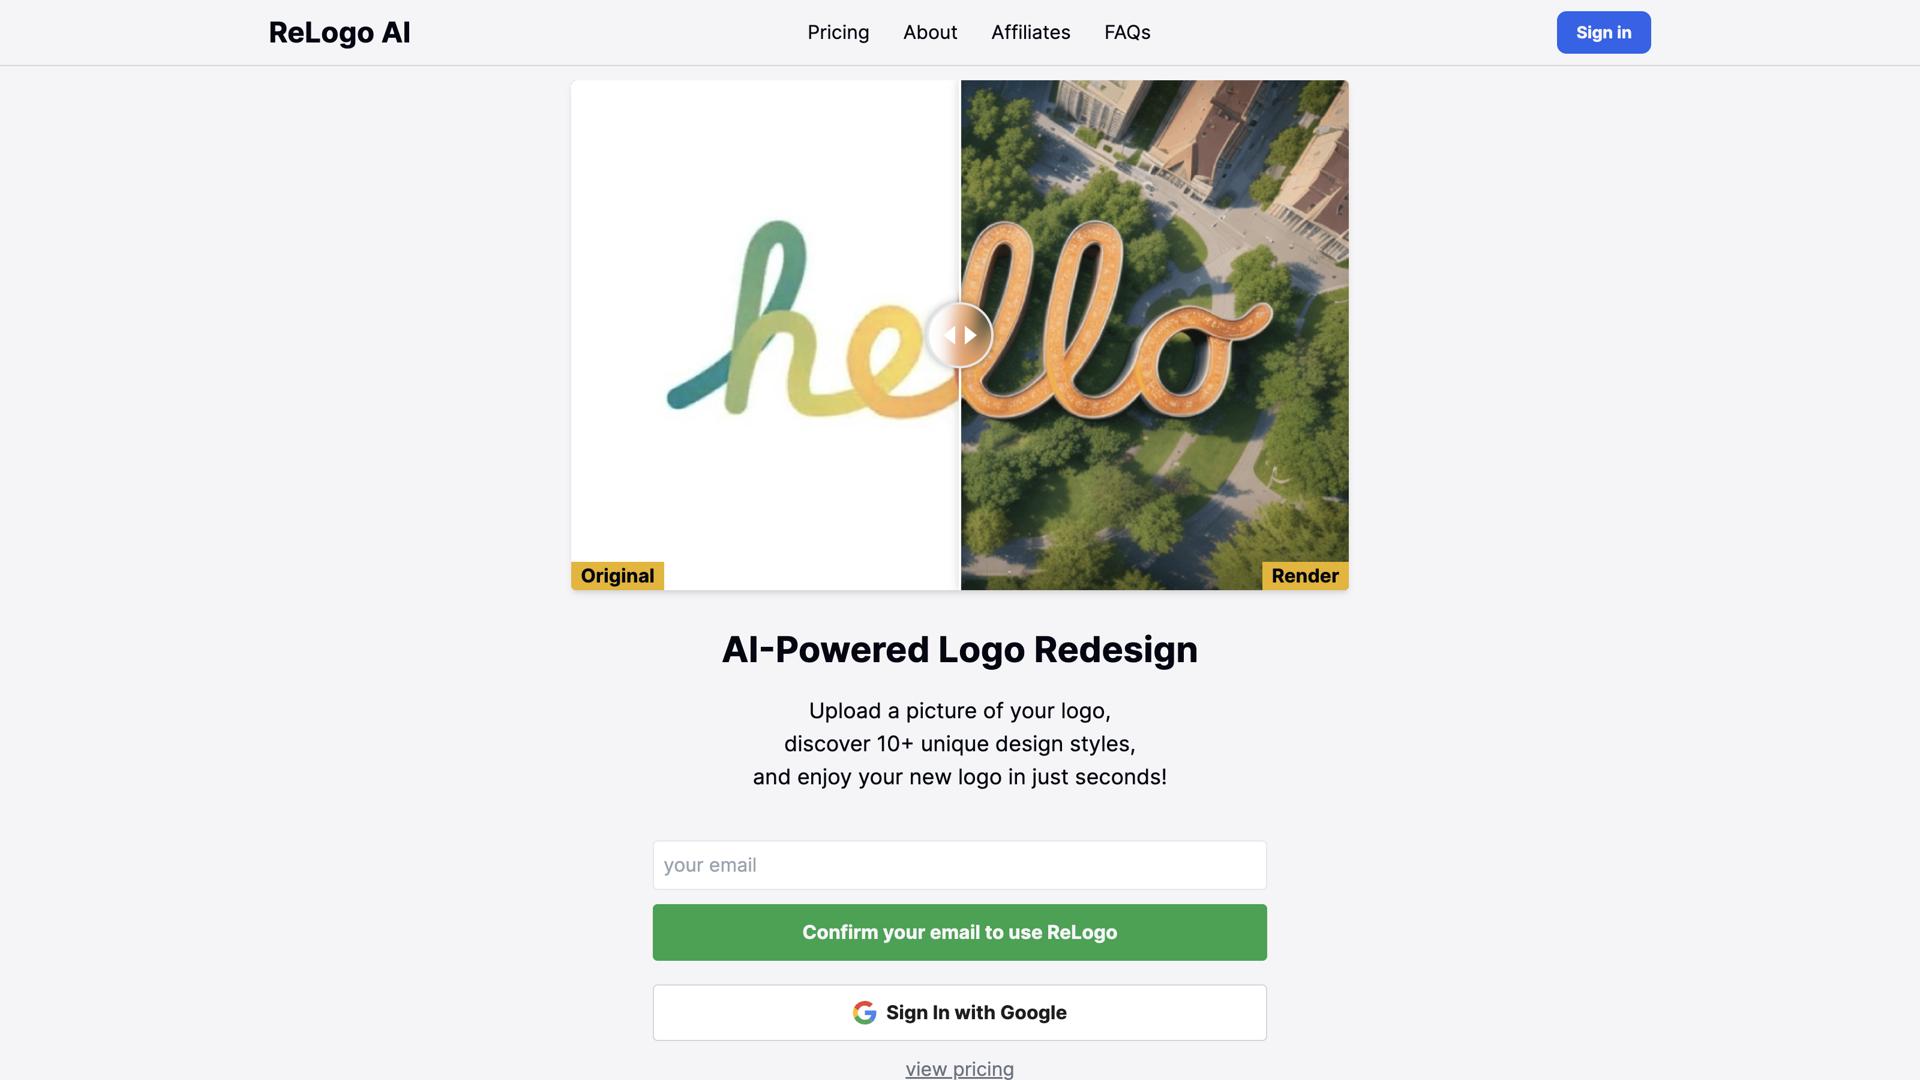Open the FAQs nav link

coord(1127,32)
